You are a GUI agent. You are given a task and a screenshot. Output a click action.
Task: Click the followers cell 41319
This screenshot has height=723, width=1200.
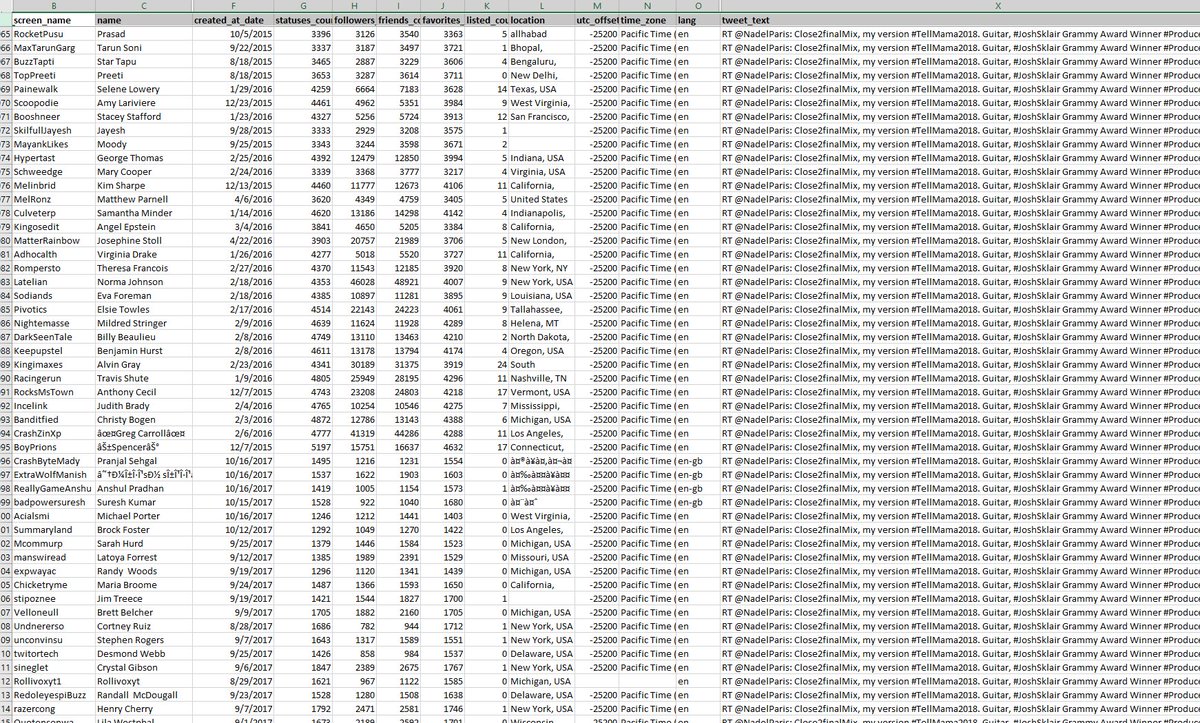coord(353,434)
